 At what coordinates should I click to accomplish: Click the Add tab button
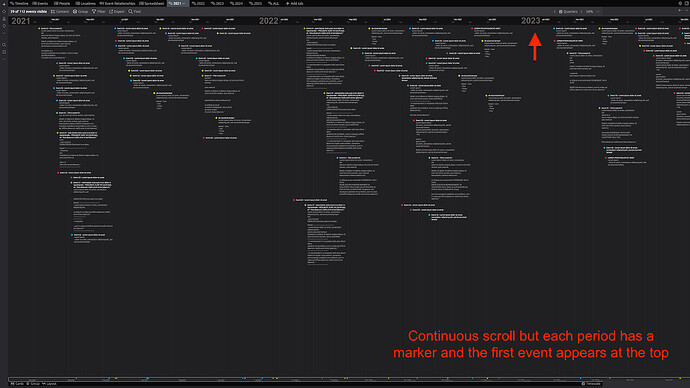[x=294, y=3]
